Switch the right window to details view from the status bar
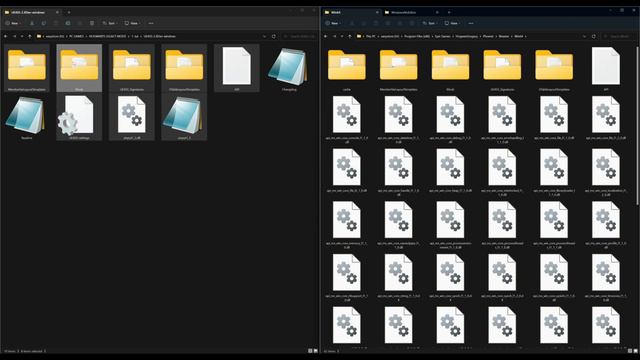Viewport: 640px width, 360px height. pos(630,351)
